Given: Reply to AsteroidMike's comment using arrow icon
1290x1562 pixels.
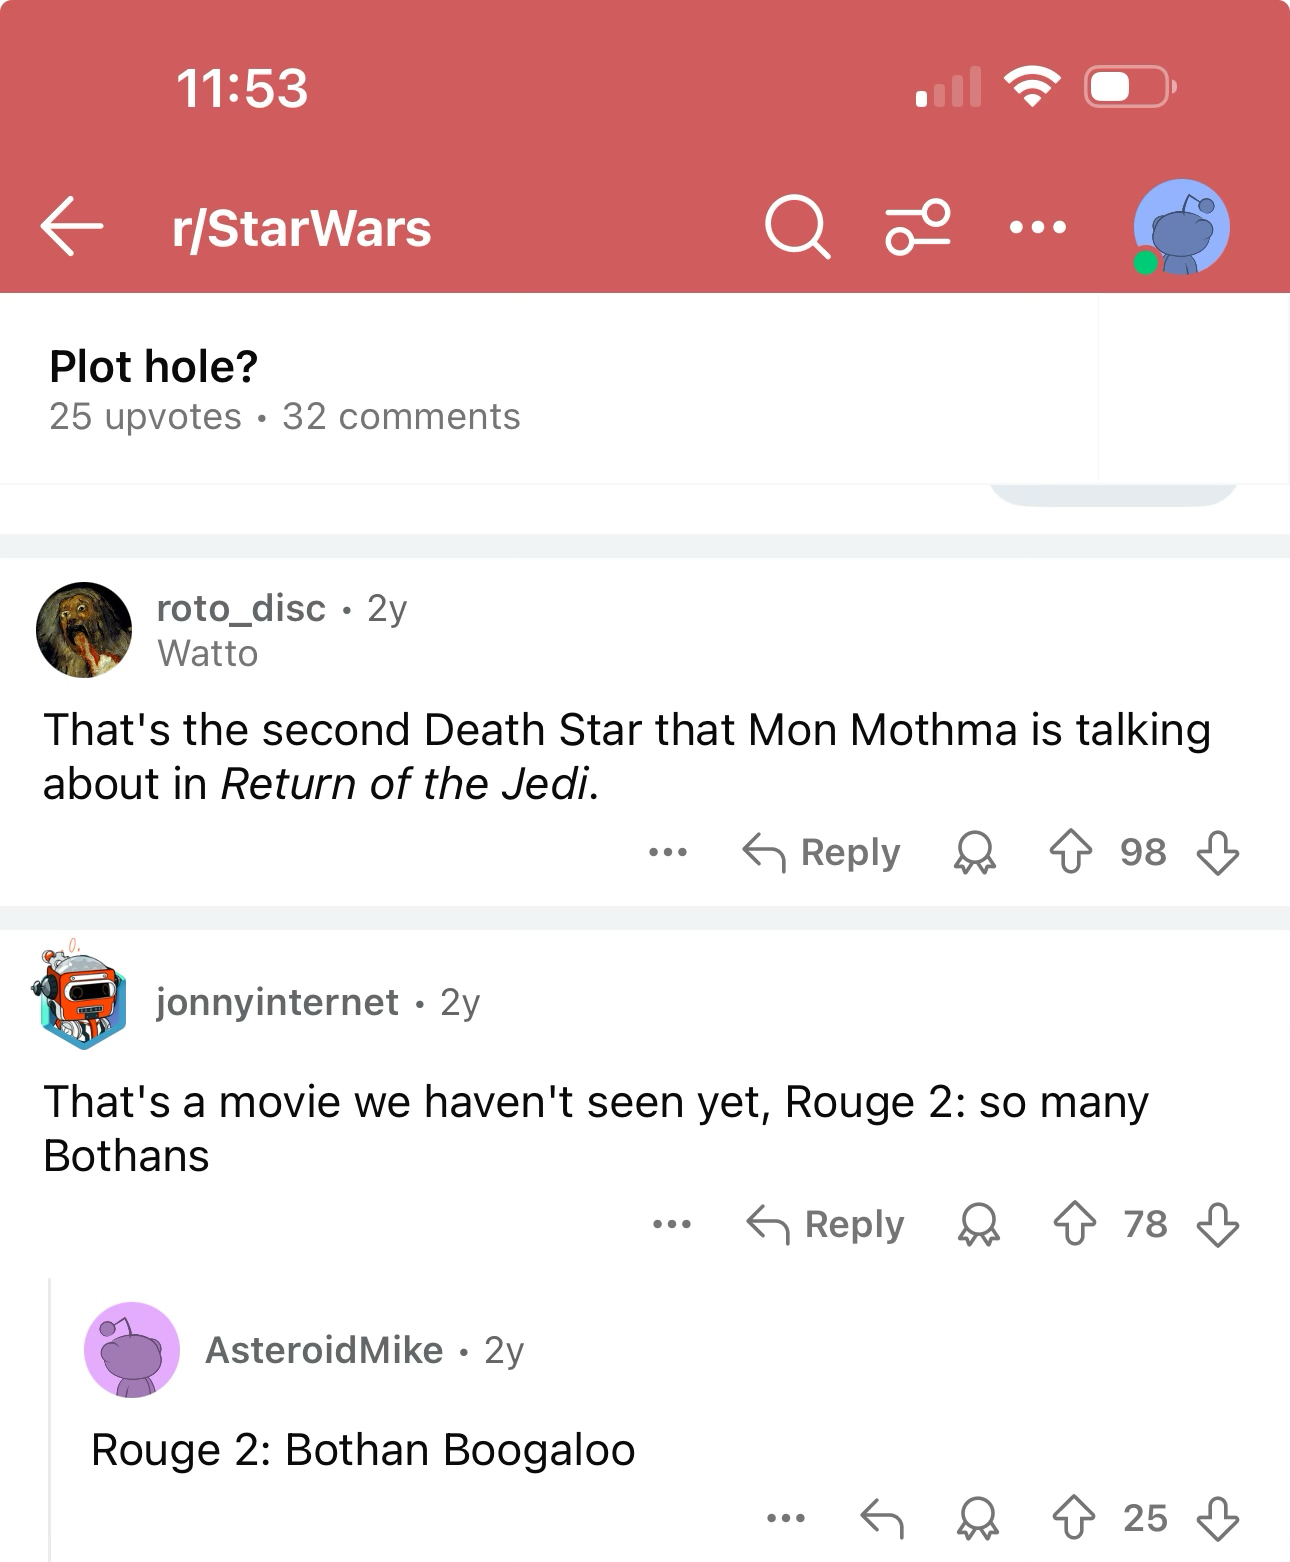Looking at the screenshot, I should click(x=882, y=1518).
